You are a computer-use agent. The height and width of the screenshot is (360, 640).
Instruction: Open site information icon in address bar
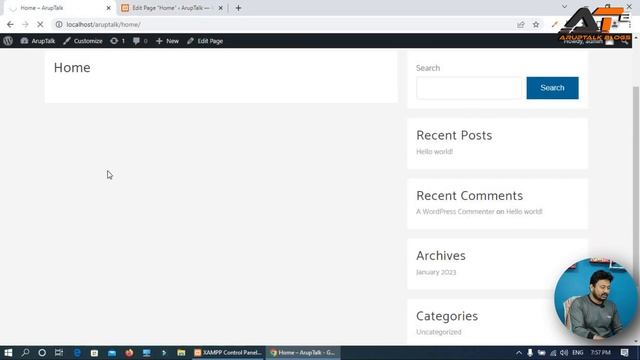point(59,24)
